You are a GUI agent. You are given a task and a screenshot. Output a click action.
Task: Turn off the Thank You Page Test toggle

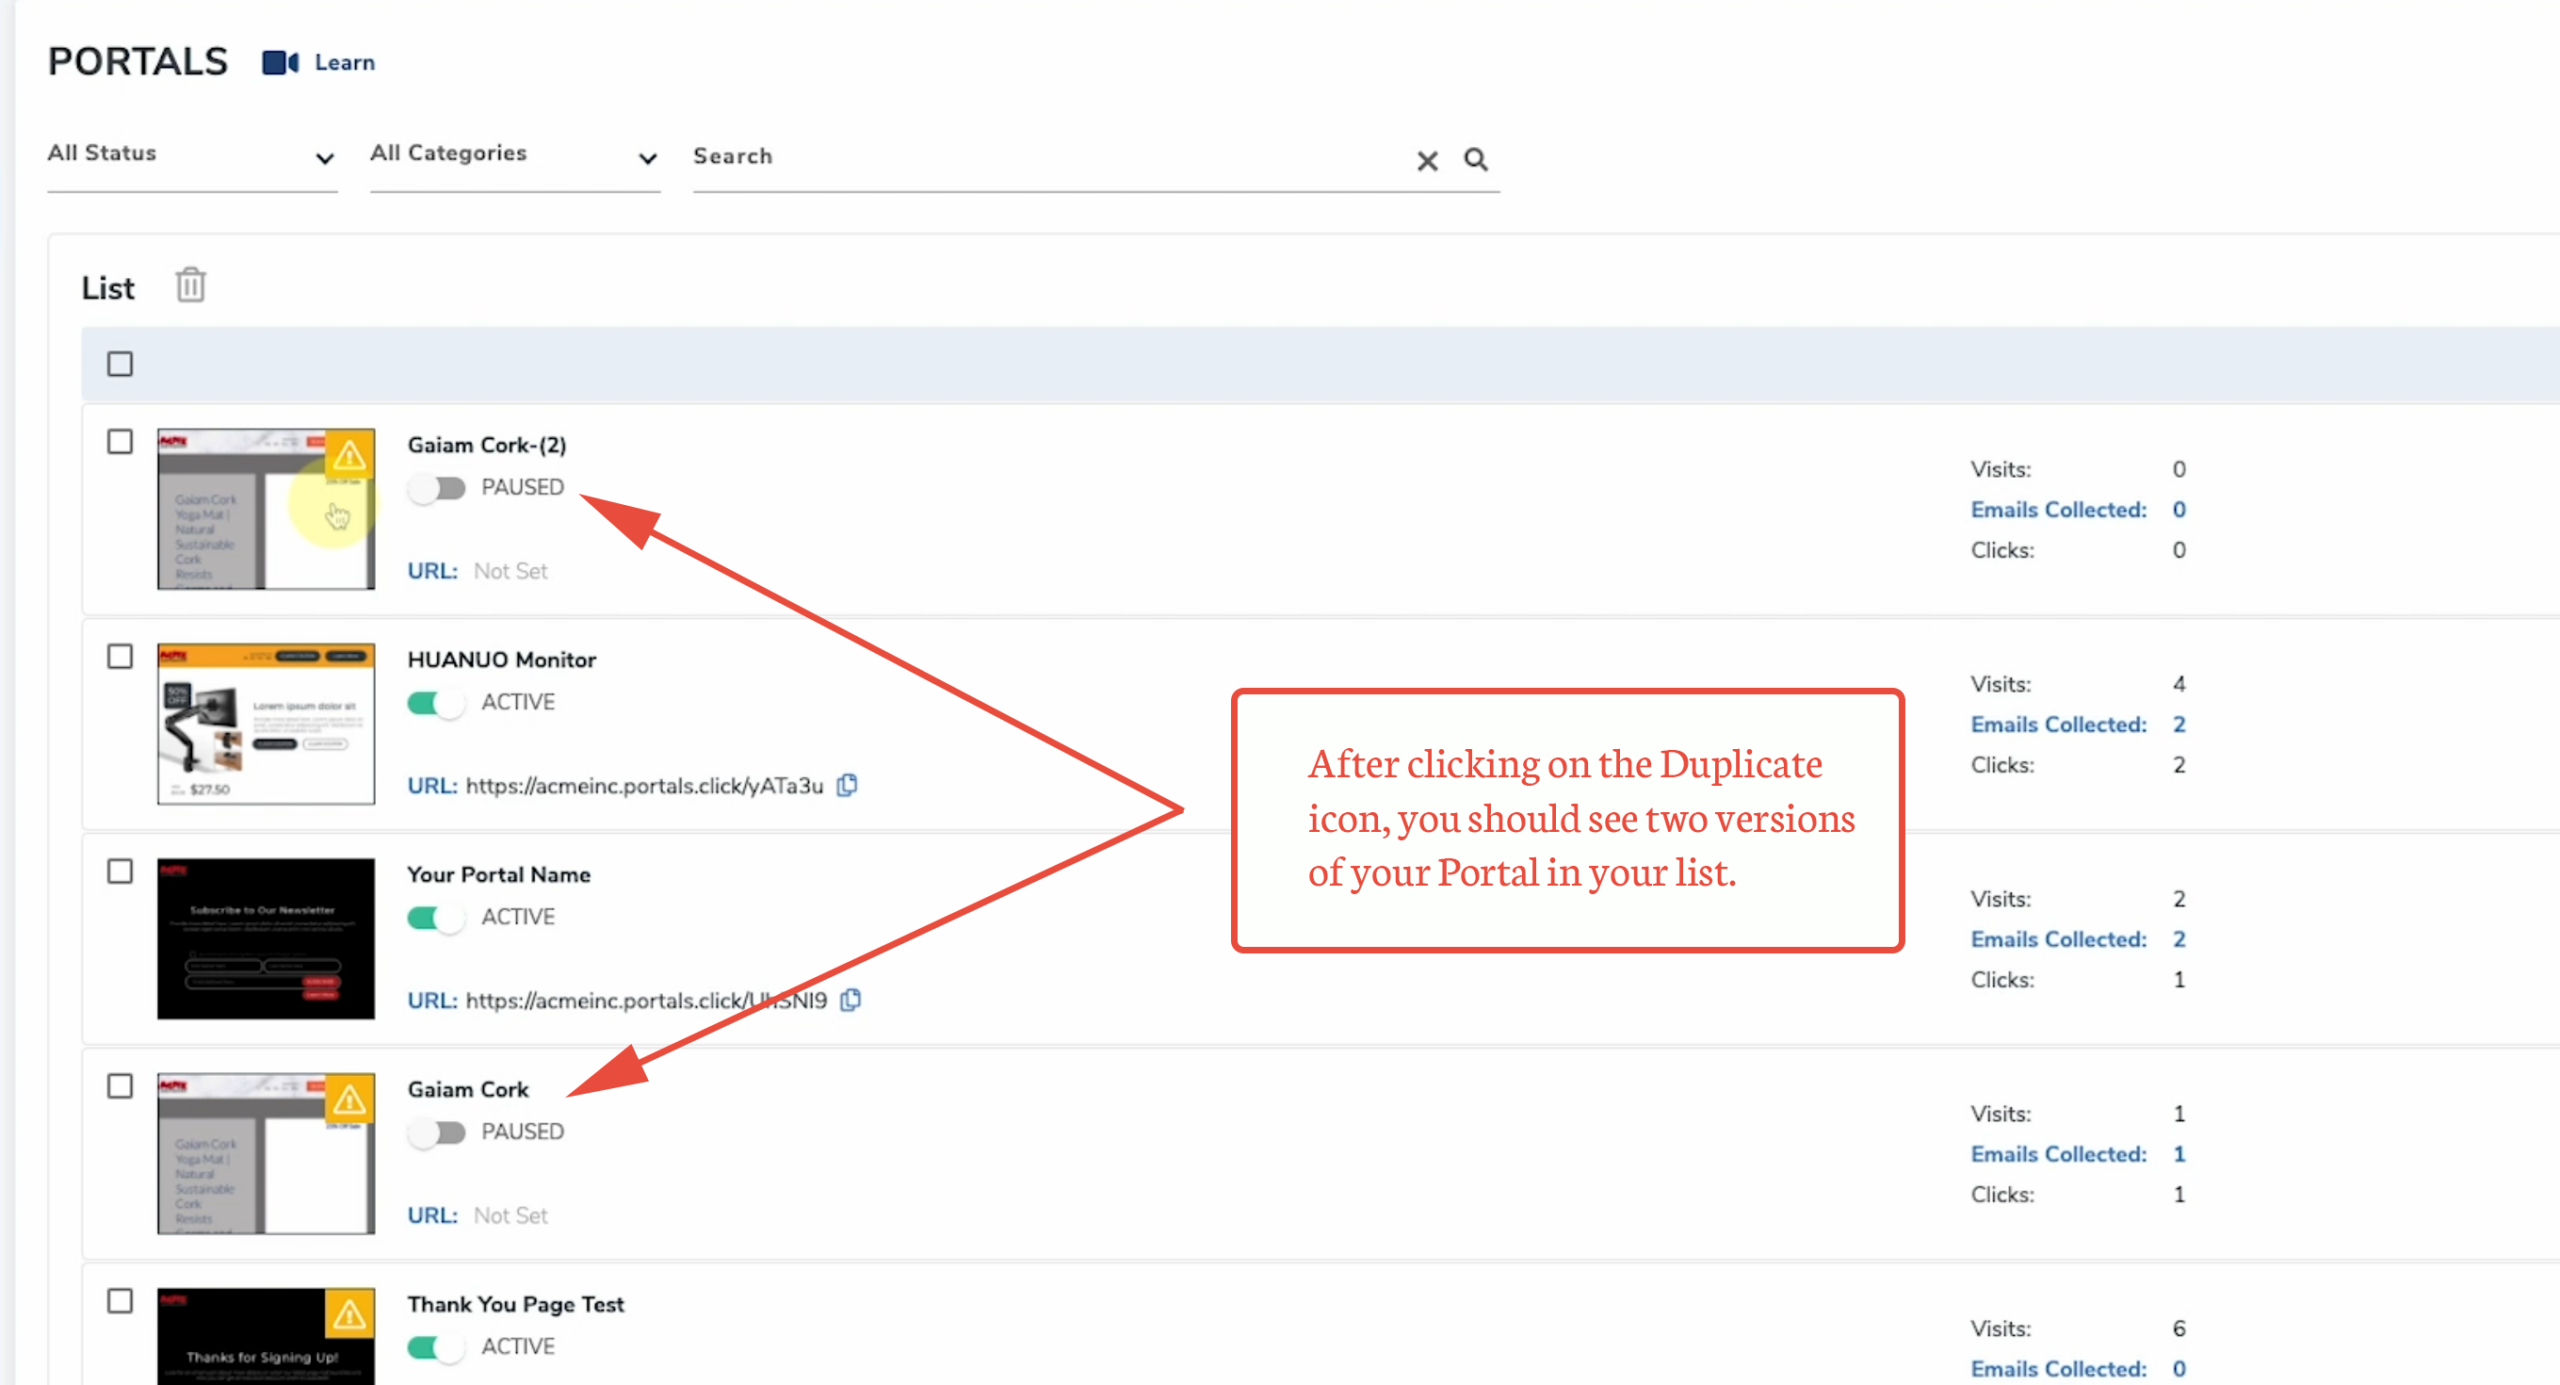click(437, 1347)
